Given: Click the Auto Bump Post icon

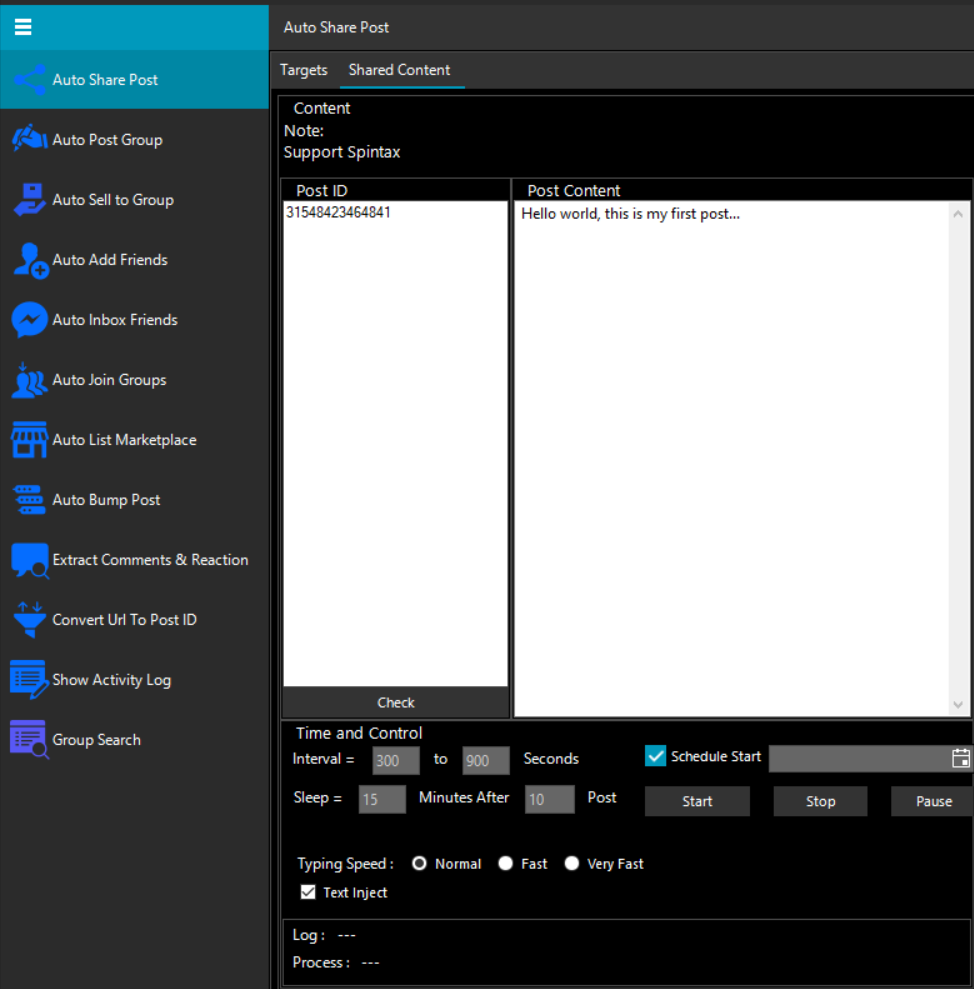Looking at the screenshot, I should (x=29, y=500).
